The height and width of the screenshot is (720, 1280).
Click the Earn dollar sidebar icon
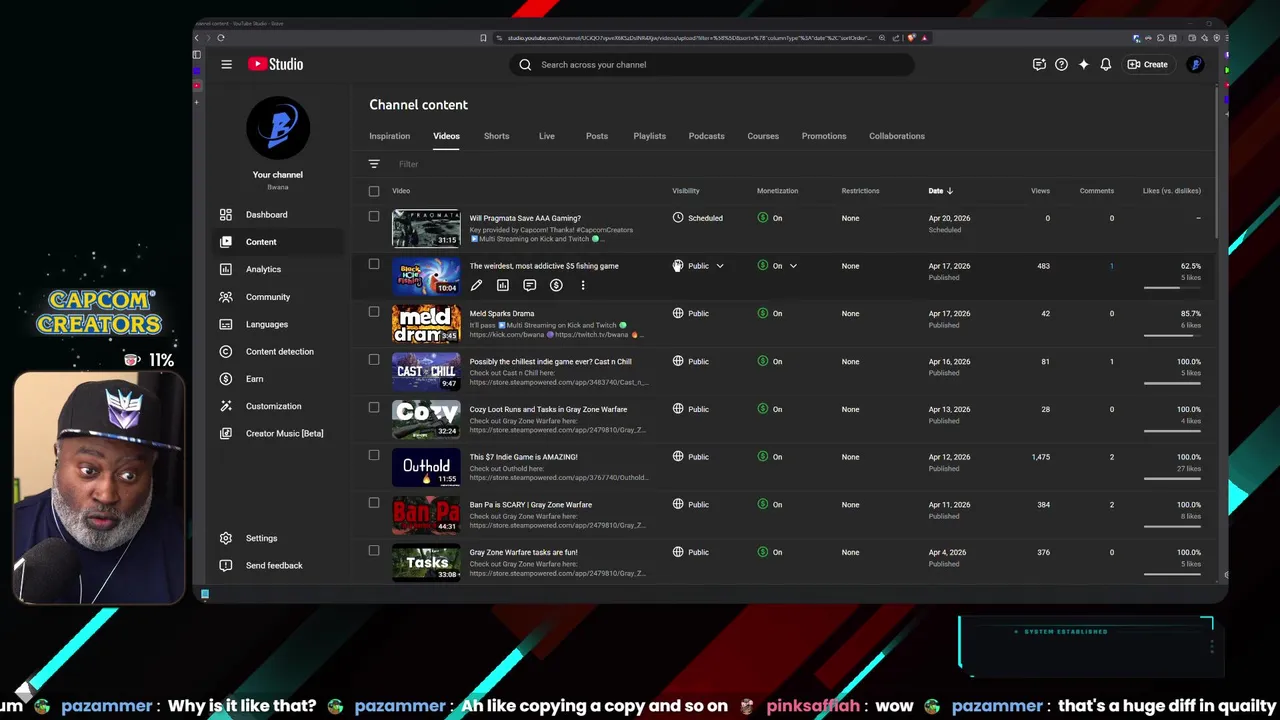coord(226,379)
